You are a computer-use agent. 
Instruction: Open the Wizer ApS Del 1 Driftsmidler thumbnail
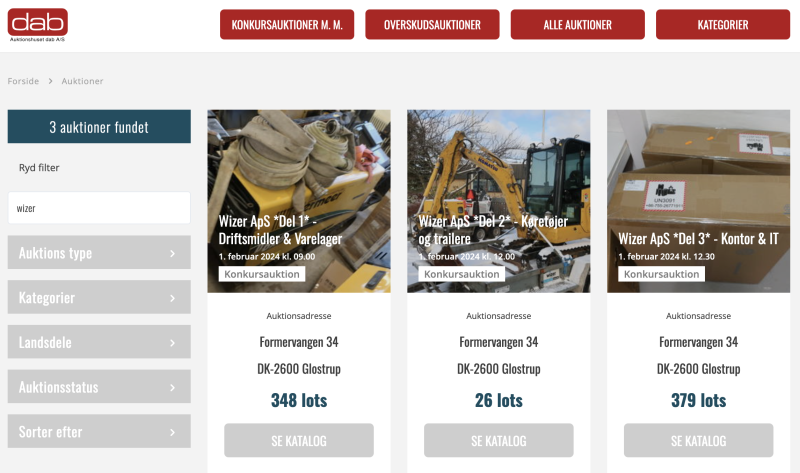point(299,201)
